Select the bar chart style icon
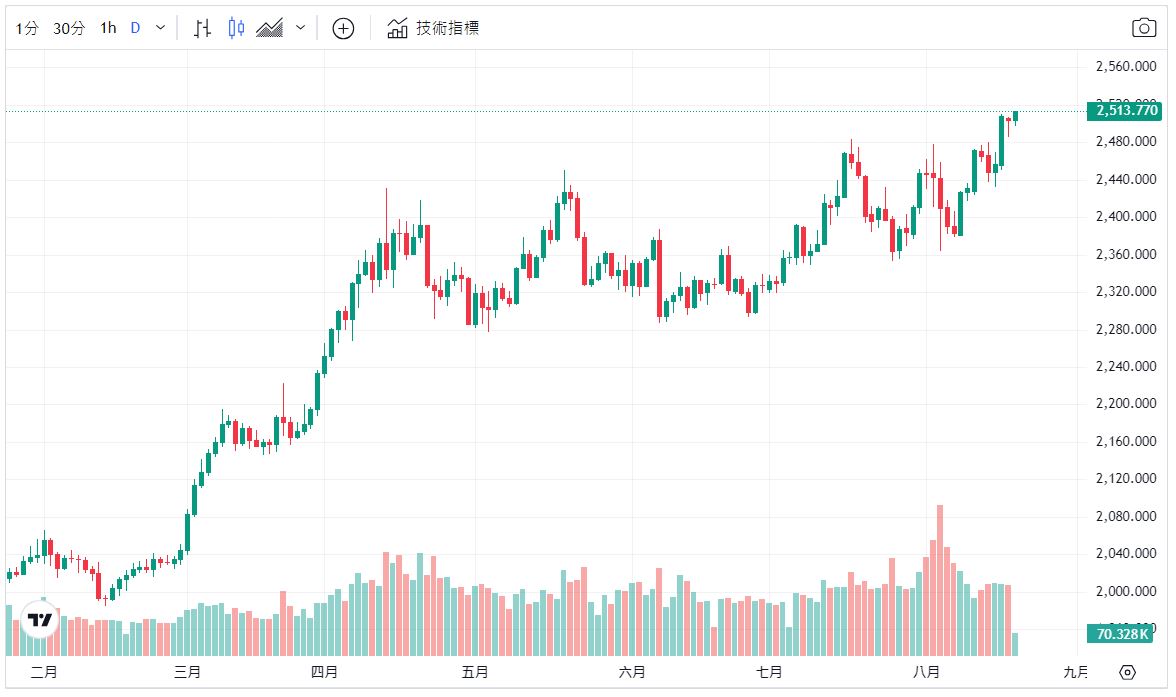The height and width of the screenshot is (697, 1176). click(202, 28)
